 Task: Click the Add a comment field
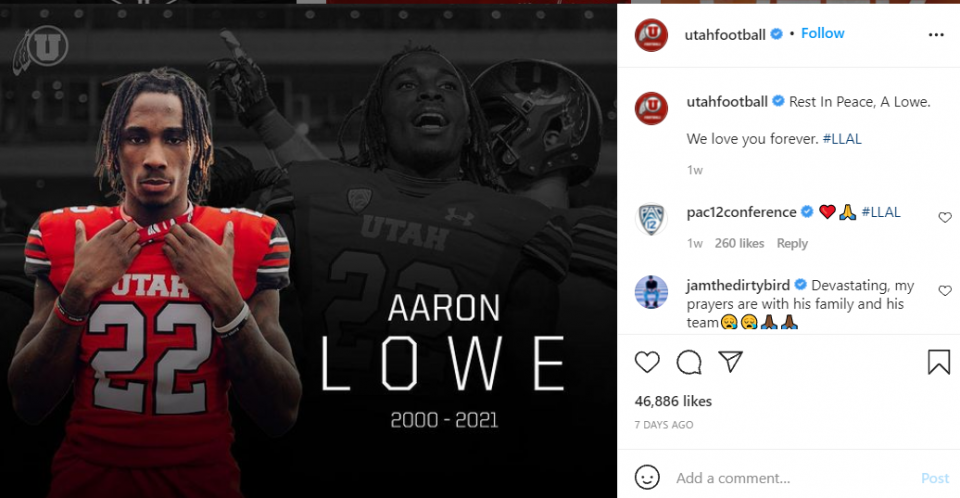pos(793,478)
